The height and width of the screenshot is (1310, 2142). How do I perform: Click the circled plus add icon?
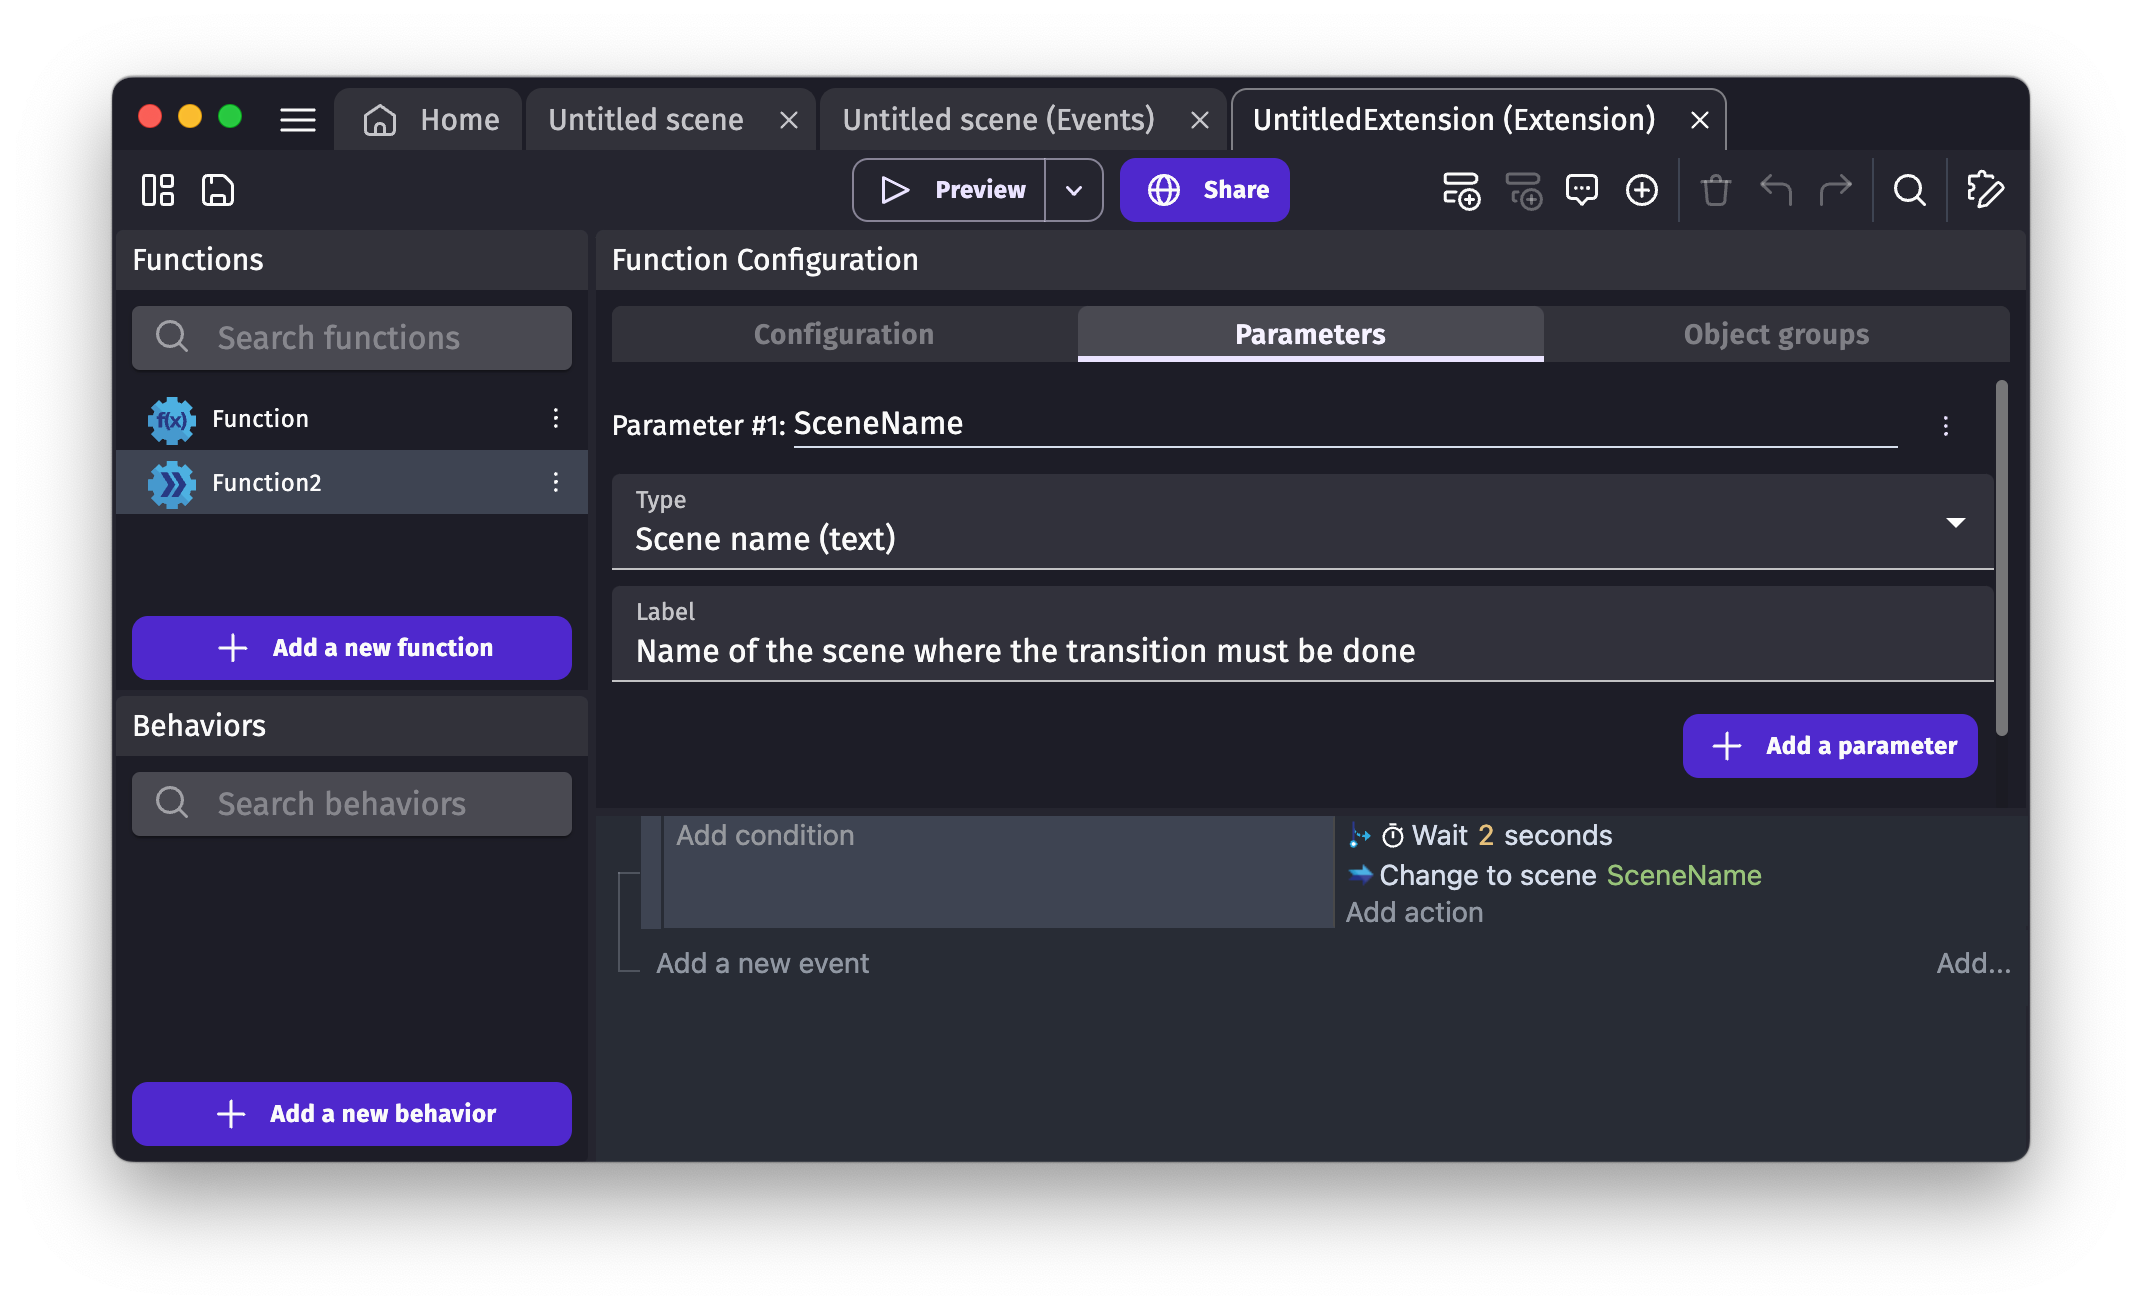point(1641,190)
